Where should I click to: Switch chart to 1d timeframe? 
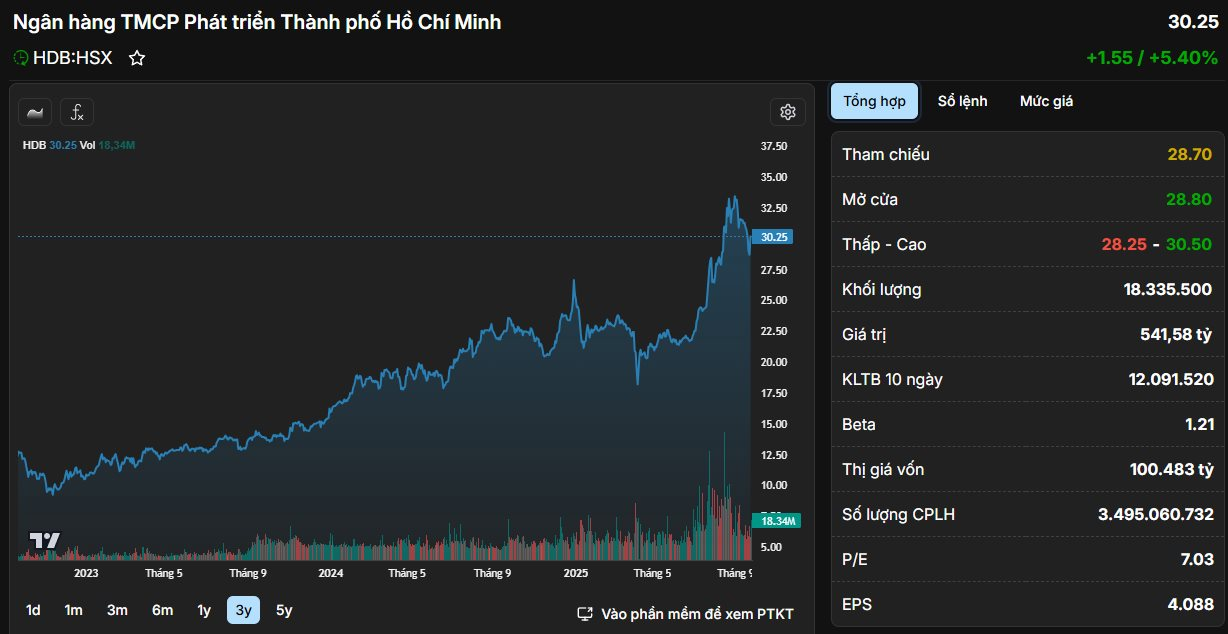coord(33,608)
